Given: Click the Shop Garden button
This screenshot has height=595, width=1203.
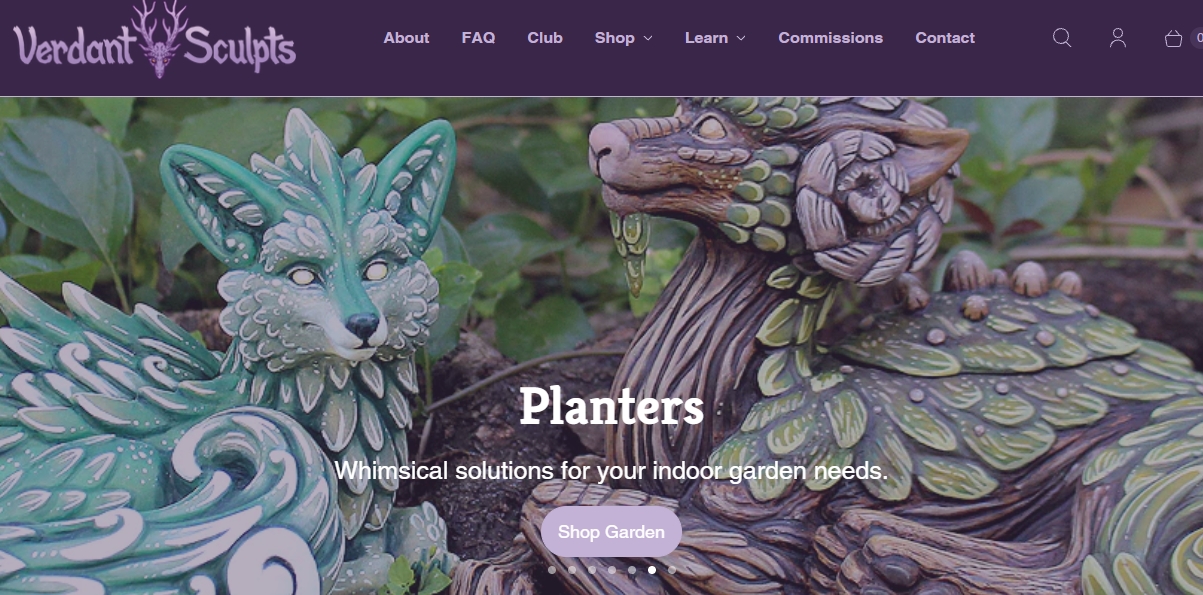Looking at the screenshot, I should pos(611,532).
